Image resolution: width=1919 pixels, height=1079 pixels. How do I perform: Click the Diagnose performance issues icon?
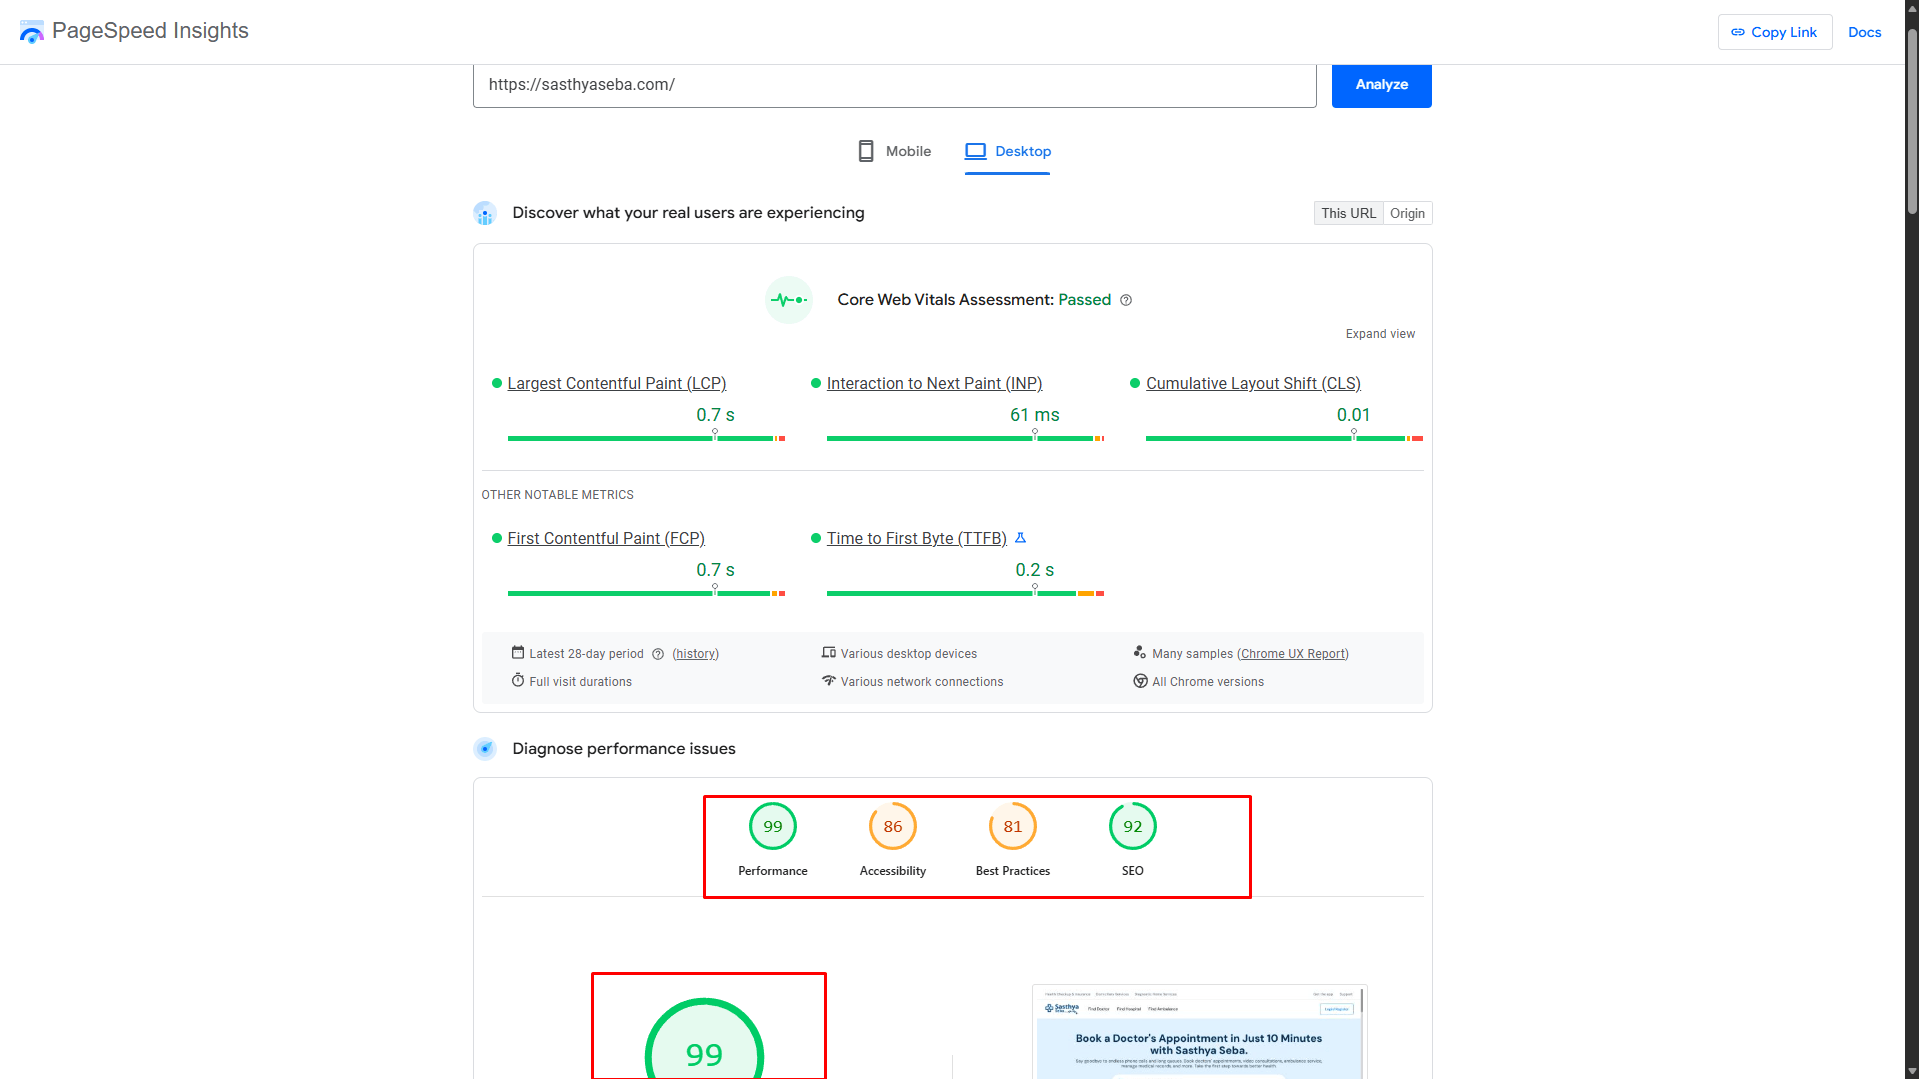(485, 749)
